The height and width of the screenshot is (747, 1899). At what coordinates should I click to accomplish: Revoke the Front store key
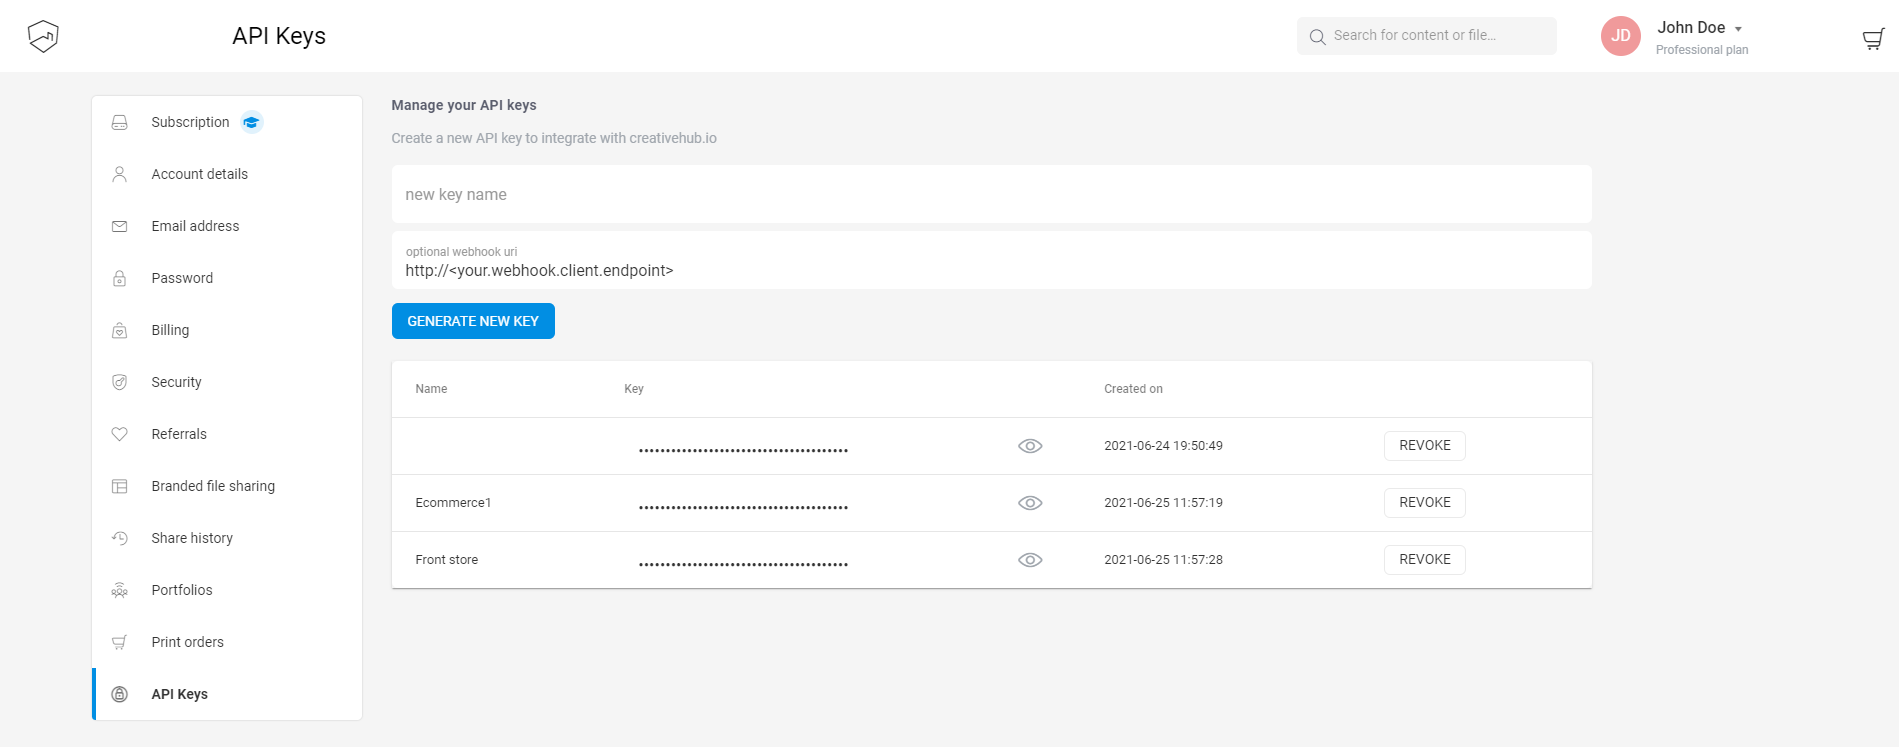(x=1424, y=560)
